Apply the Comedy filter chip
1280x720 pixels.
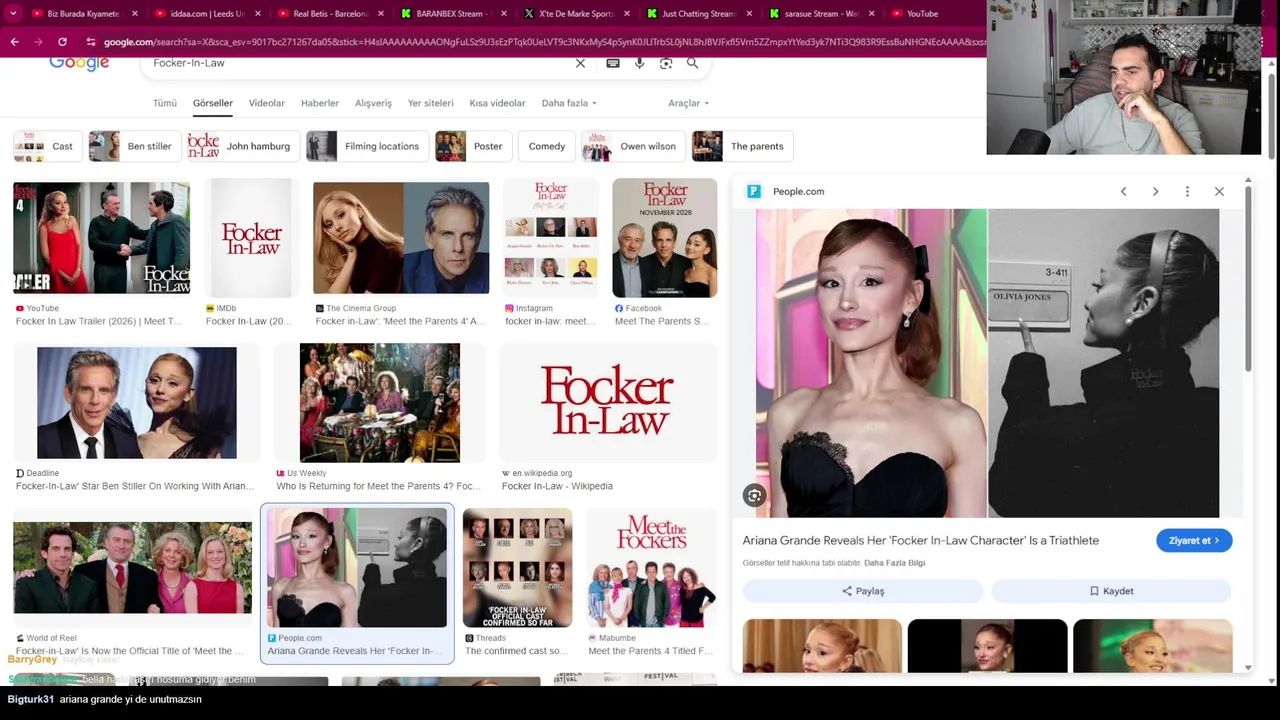547,146
